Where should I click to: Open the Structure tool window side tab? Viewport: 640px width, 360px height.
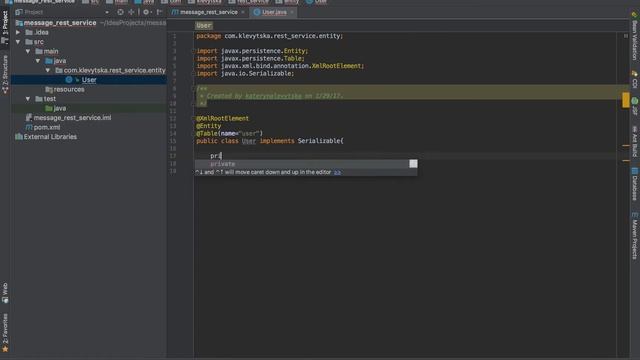[x=5, y=74]
